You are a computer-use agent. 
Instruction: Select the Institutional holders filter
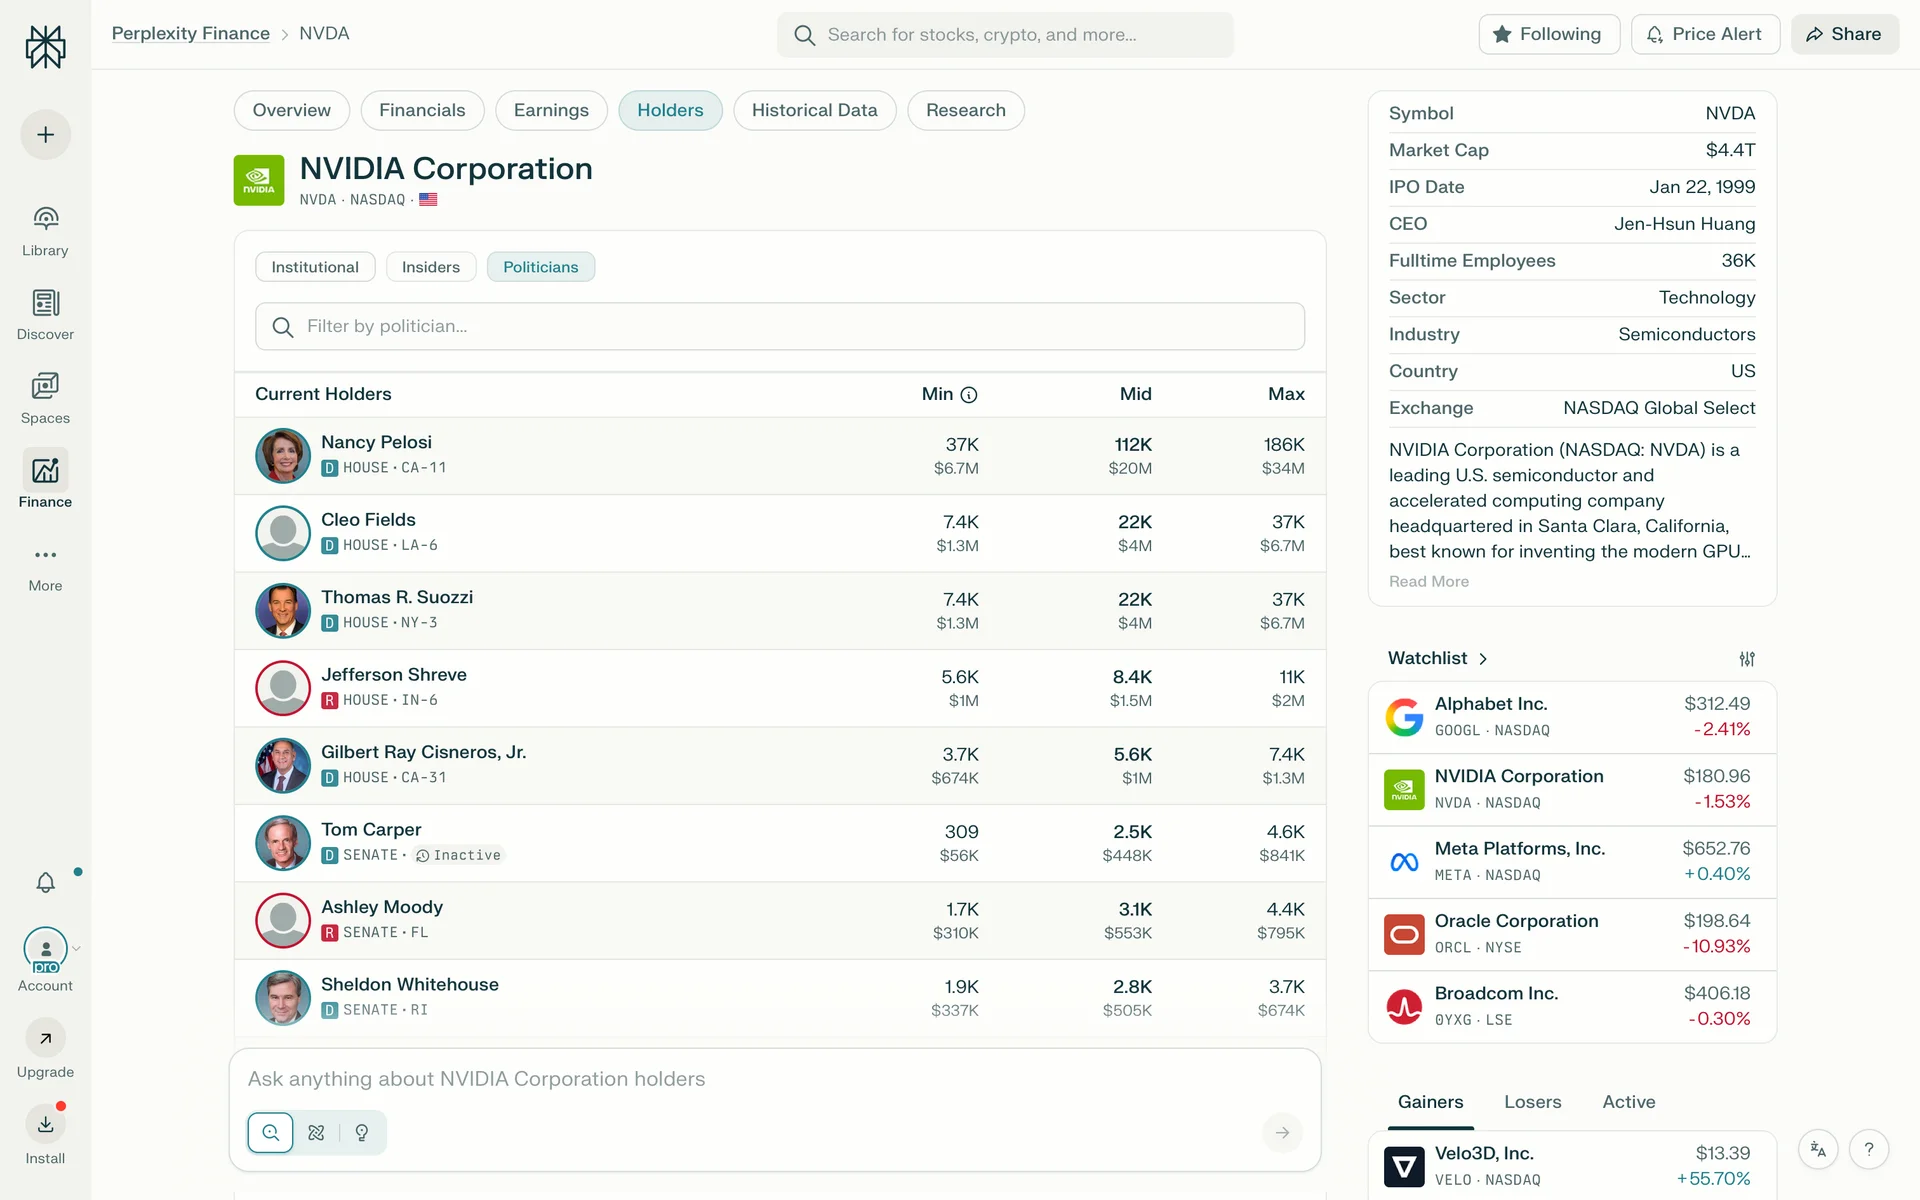[x=315, y=267]
